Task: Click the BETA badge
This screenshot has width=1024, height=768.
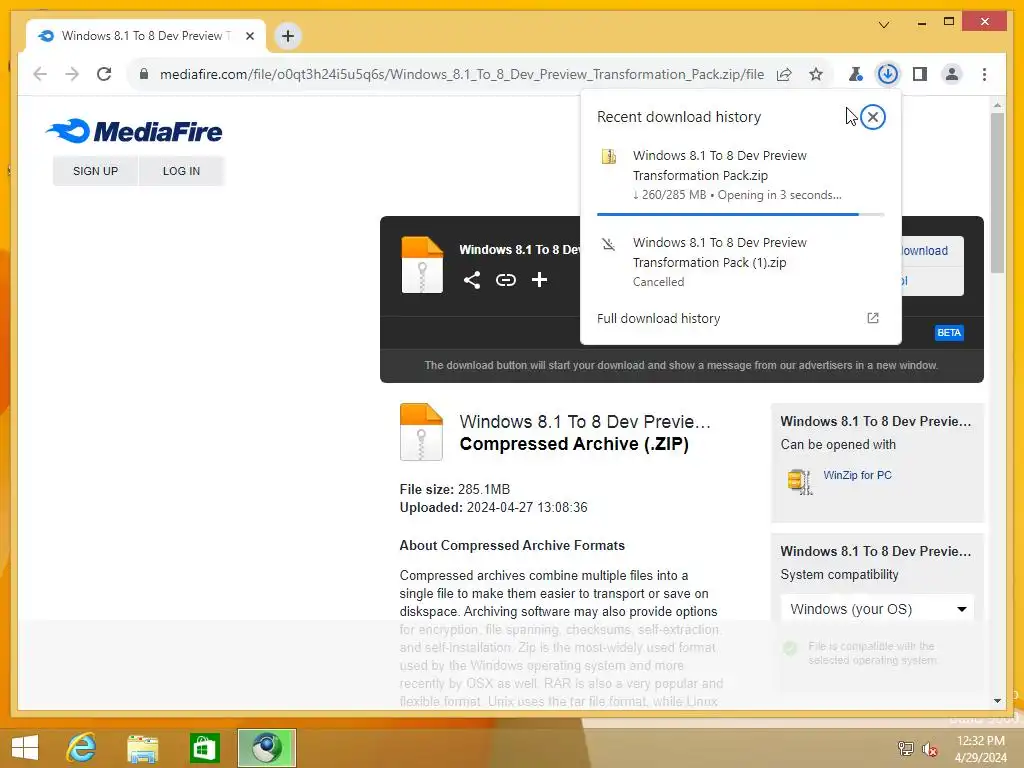Action: coord(949,332)
